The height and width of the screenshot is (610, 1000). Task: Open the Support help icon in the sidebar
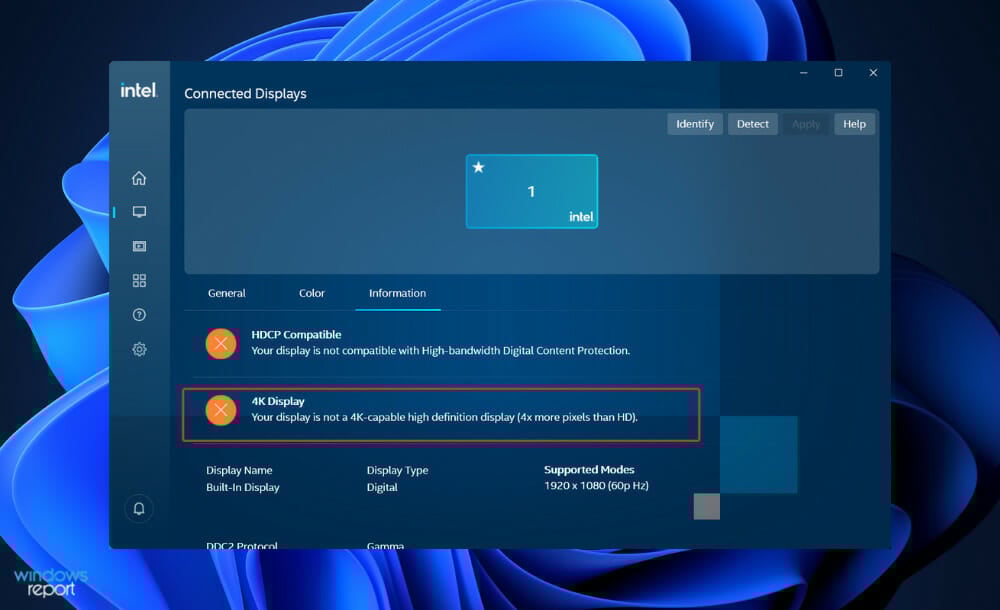click(x=139, y=314)
